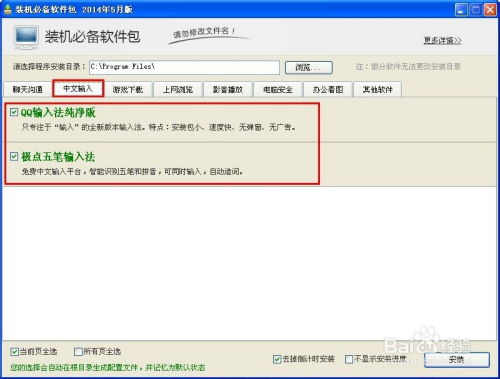This screenshot has height=379, width=500.
Task: Maximize the installer window
Action: coord(476,10)
